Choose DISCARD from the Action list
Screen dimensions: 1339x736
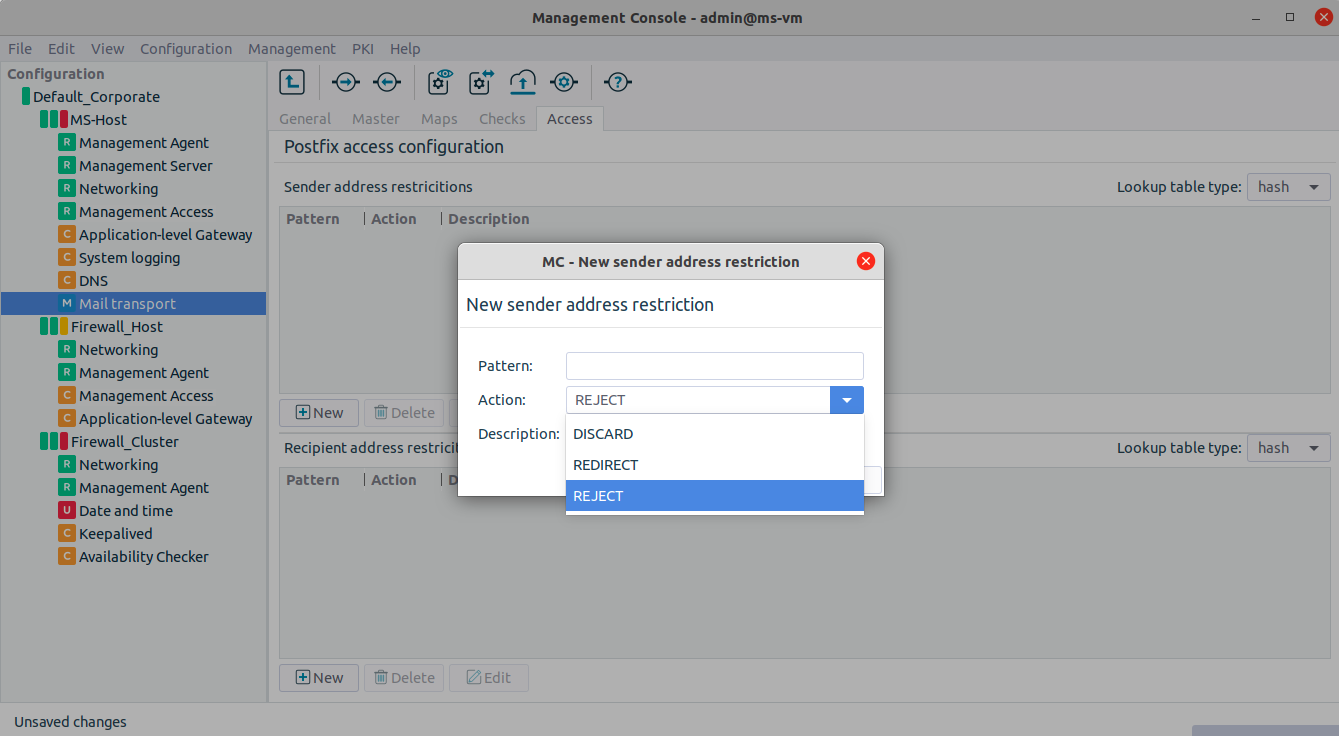714,434
